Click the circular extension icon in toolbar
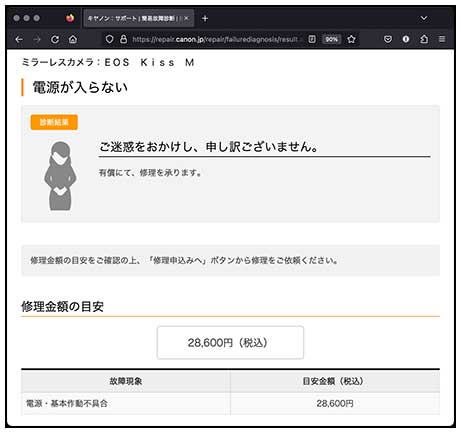 (x=406, y=39)
